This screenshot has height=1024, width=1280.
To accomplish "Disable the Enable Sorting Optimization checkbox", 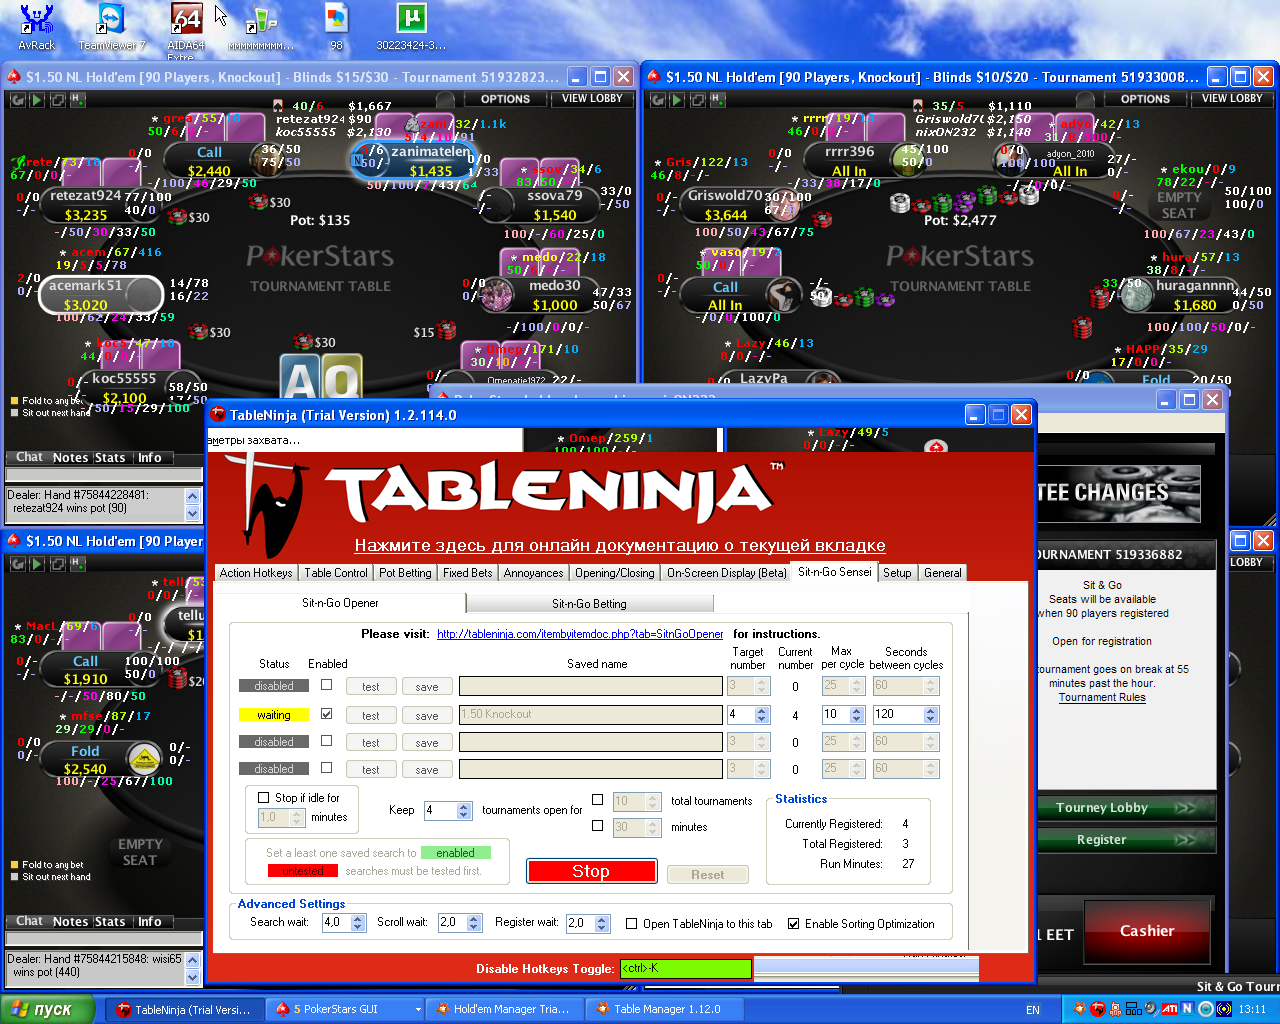I will (793, 924).
